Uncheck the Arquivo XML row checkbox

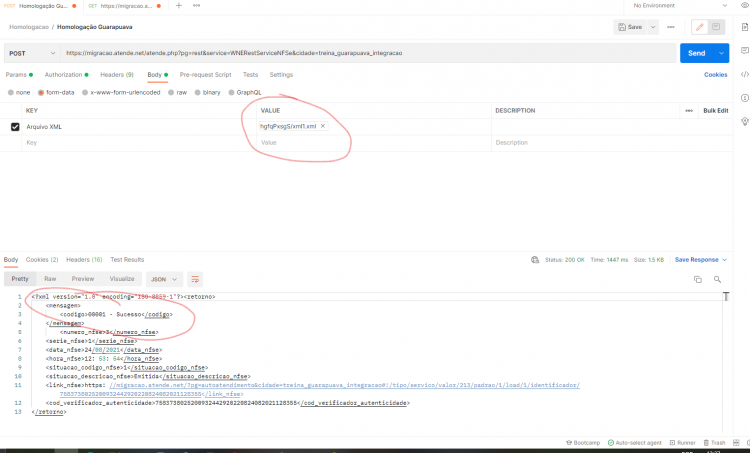(15, 127)
